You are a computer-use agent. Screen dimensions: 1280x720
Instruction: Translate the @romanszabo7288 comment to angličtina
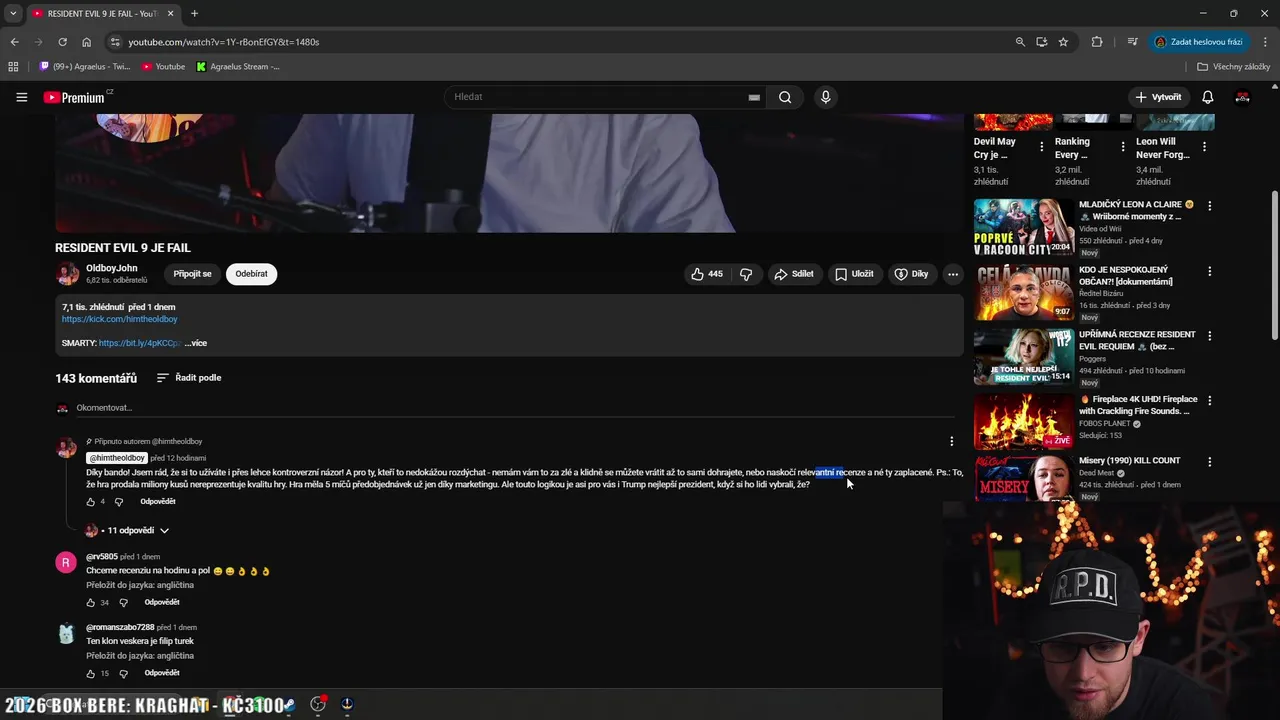coord(140,656)
